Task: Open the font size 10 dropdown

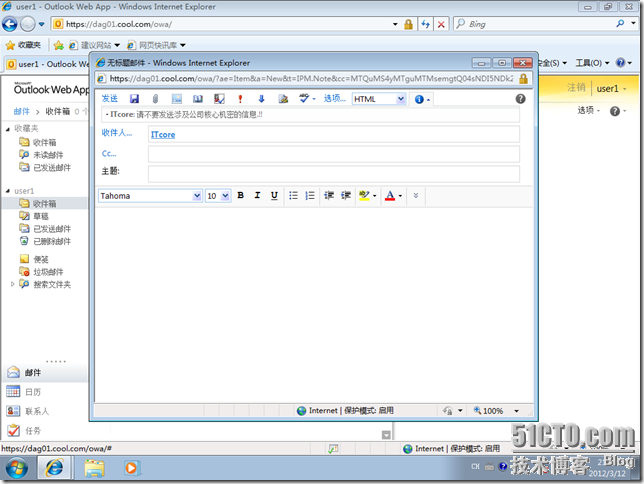Action: click(x=218, y=196)
